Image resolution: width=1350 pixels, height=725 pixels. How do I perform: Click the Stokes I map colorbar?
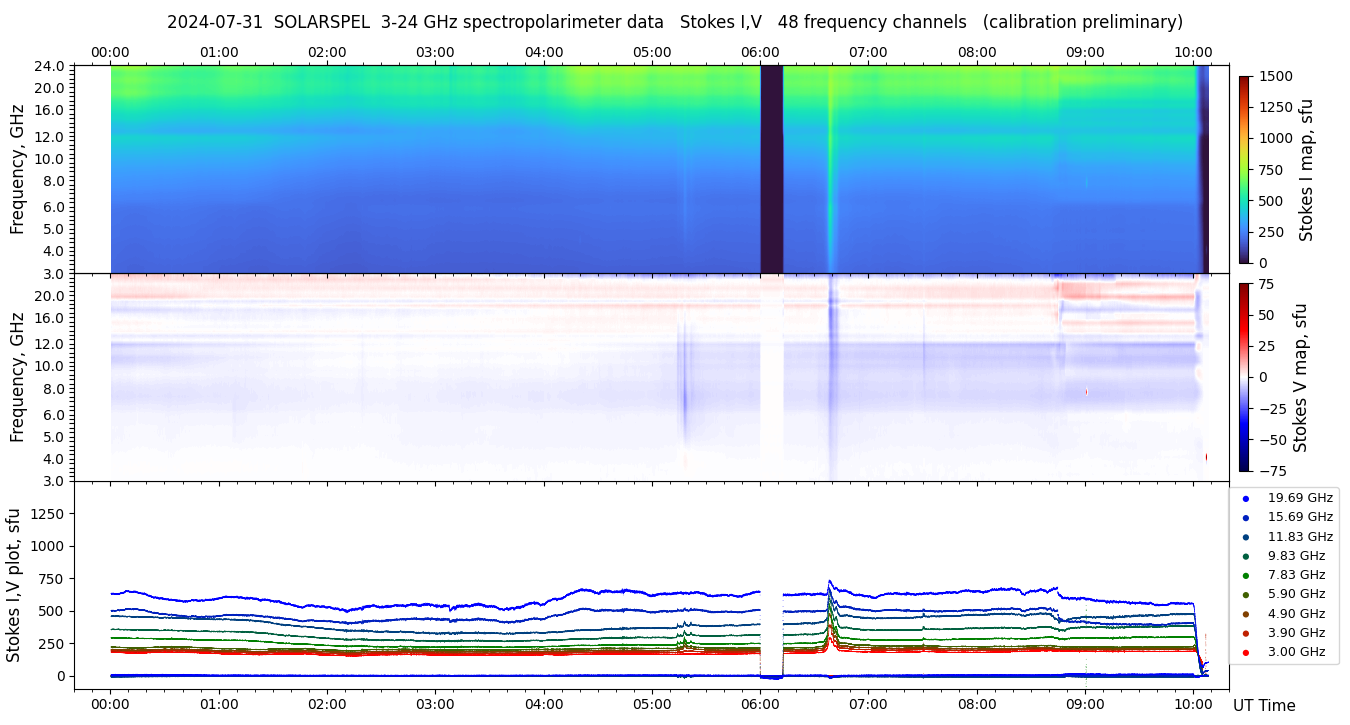[1244, 169]
